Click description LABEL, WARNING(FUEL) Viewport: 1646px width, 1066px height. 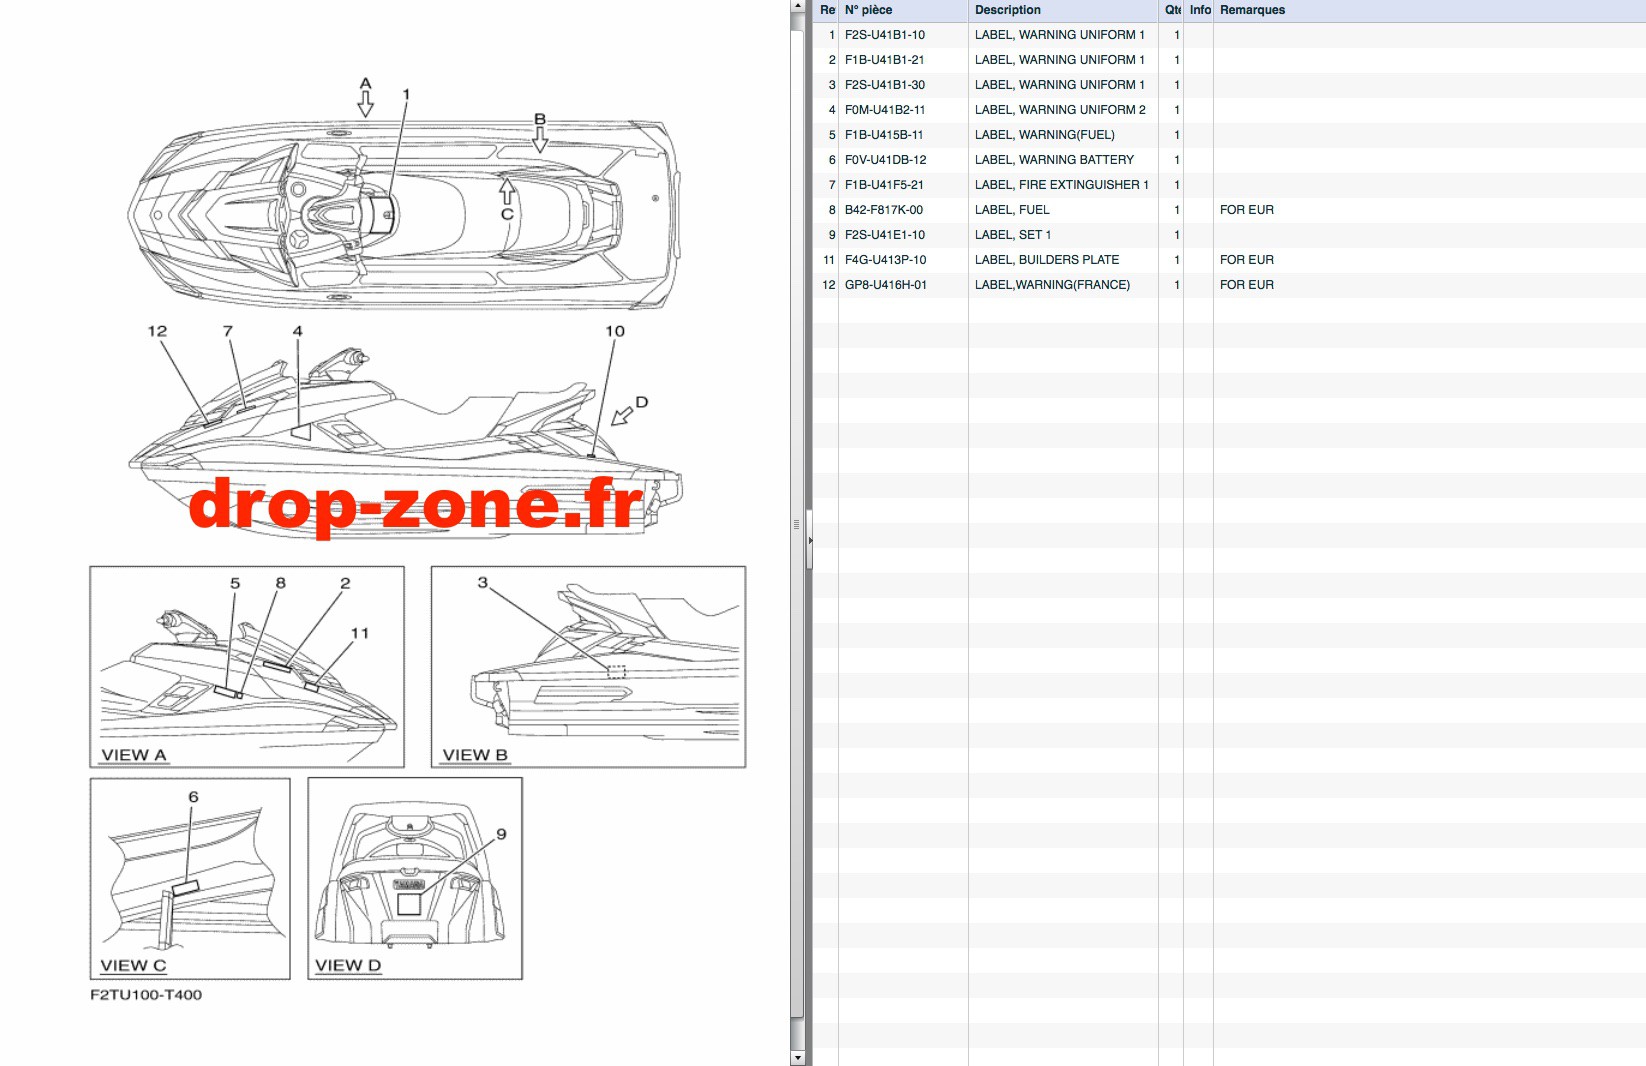[x=1045, y=135]
